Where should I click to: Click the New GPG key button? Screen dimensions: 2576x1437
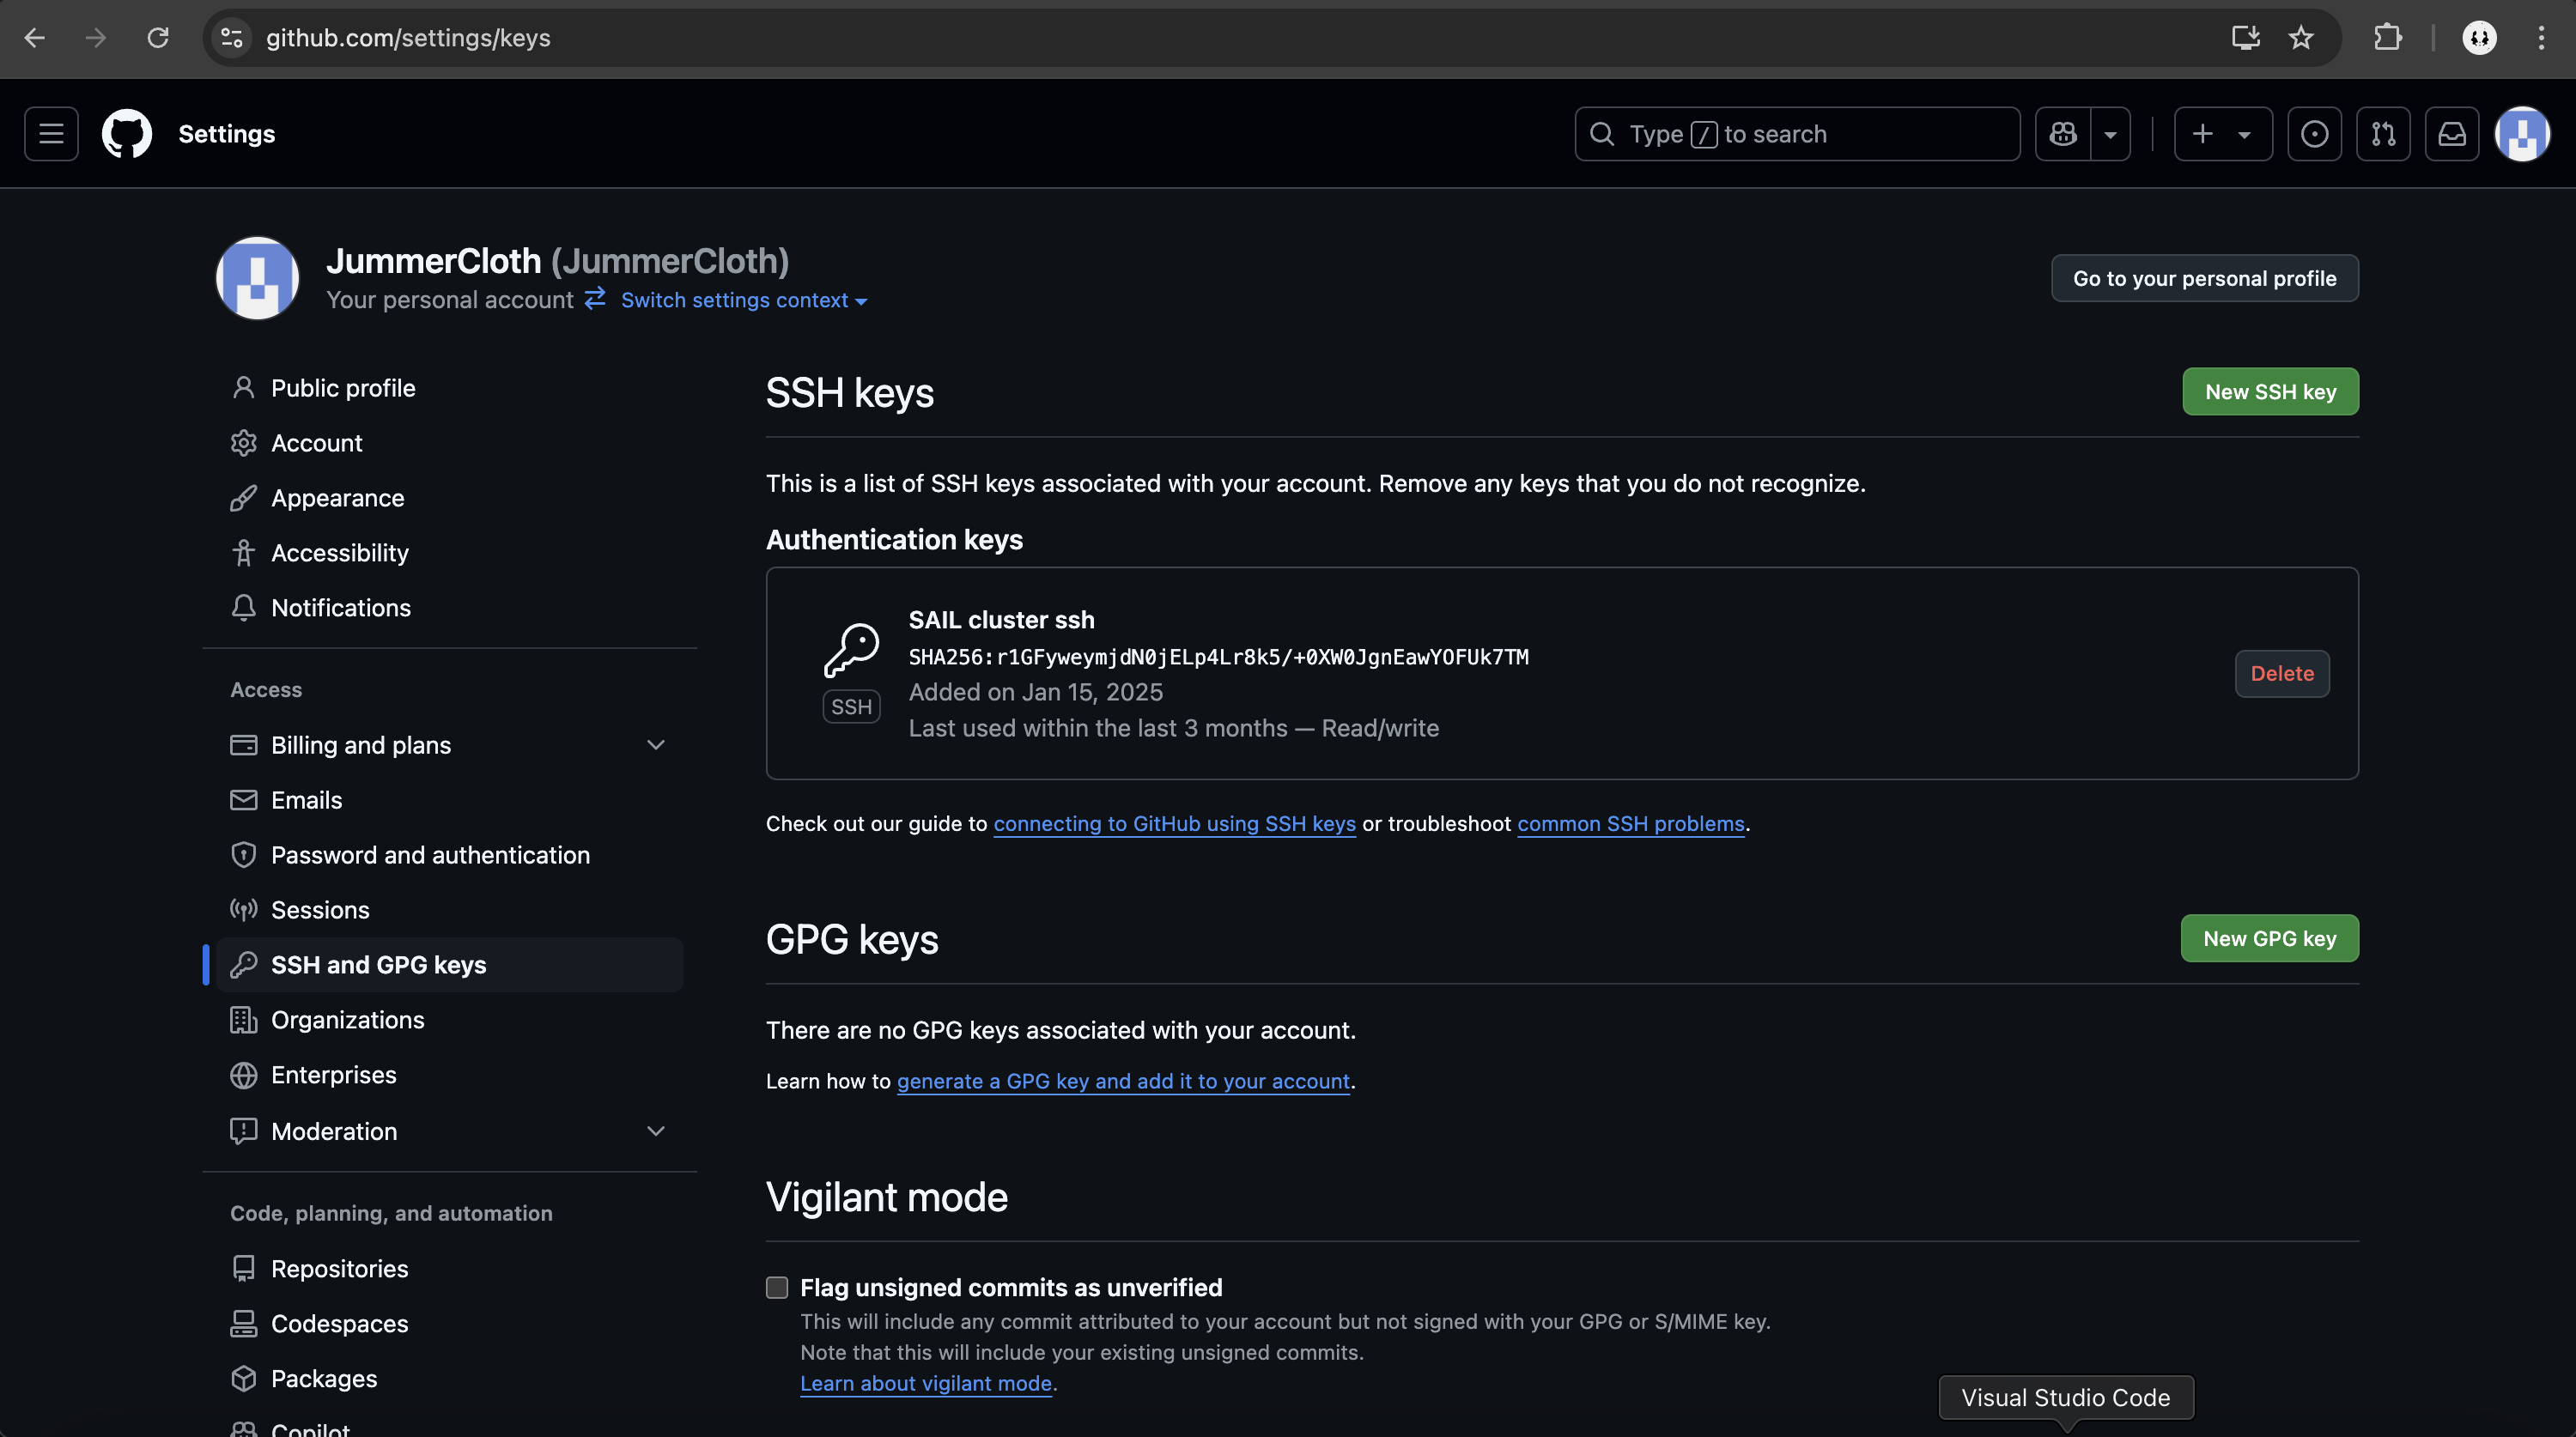2269,939
